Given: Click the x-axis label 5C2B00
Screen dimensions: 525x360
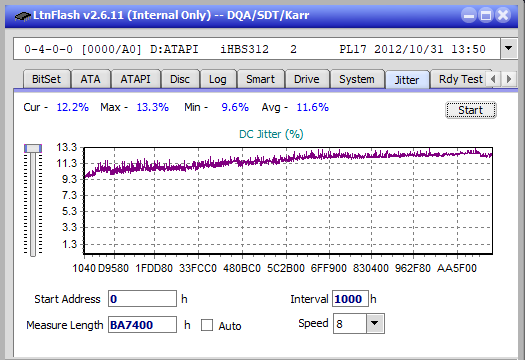Looking at the screenshot, I should [286, 268].
